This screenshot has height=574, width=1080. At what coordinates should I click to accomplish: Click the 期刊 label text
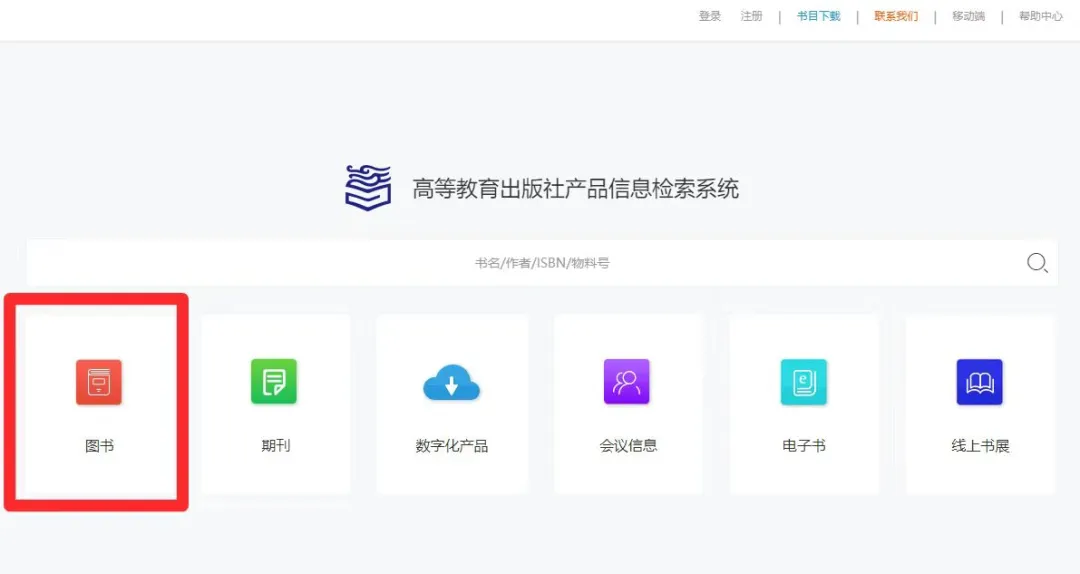tap(276, 446)
